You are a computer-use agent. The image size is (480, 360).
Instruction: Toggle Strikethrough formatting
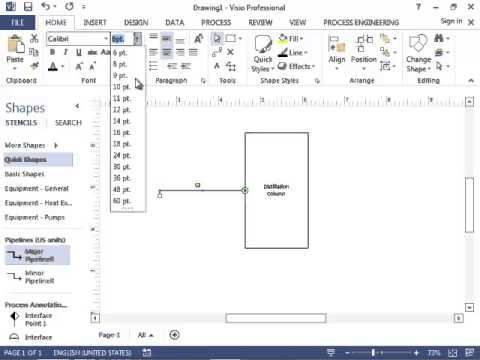pyautogui.click(x=92, y=52)
